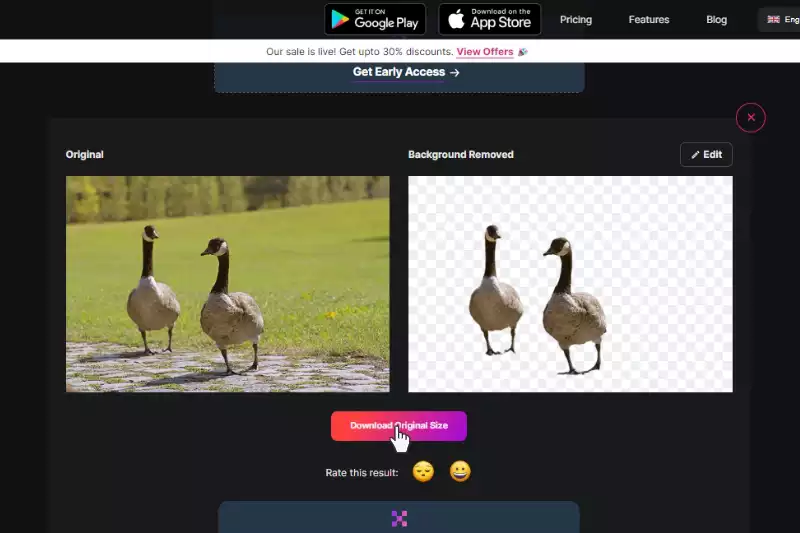Click the party popper icon
This screenshot has height=533, width=800.
click(x=522, y=52)
